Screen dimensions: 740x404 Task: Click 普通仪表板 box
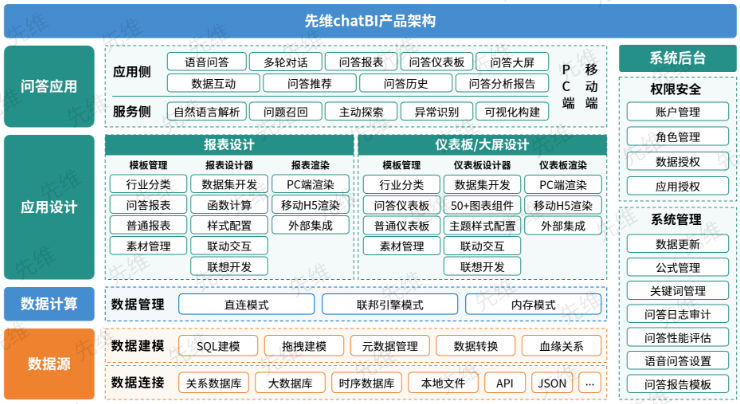click(402, 226)
